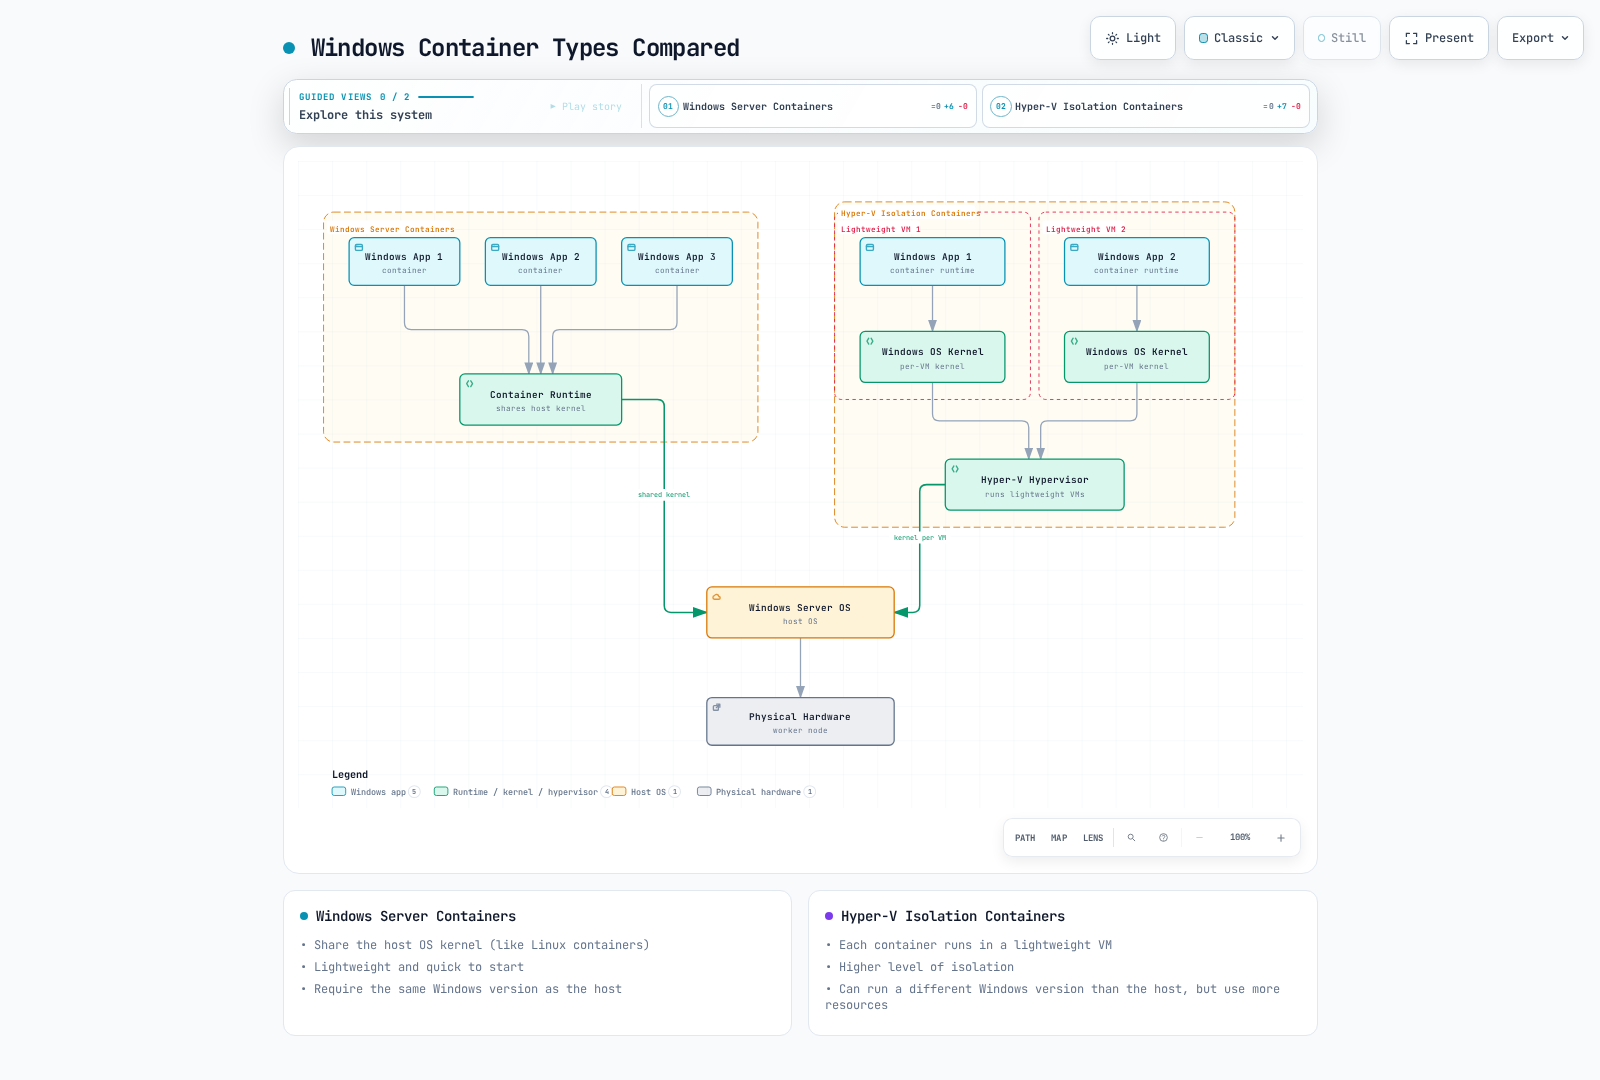Image resolution: width=1600 pixels, height=1080 pixels.
Task: Select the Windows Server OS host icon
Action: tap(716, 596)
